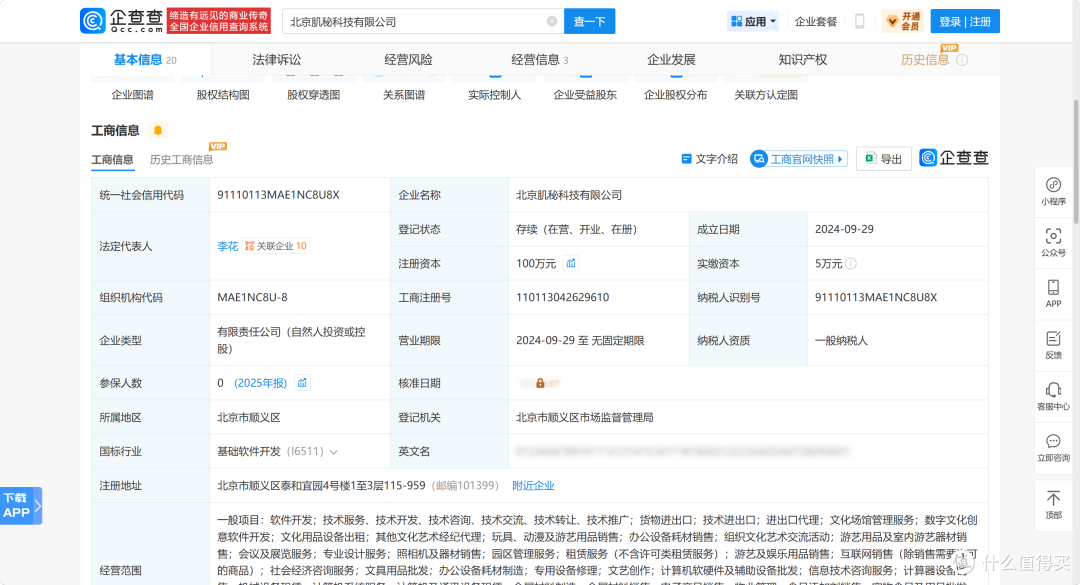1080x585 pixels.
Task: Open 股权穿透图 chart
Action: pyautogui.click(x=313, y=94)
